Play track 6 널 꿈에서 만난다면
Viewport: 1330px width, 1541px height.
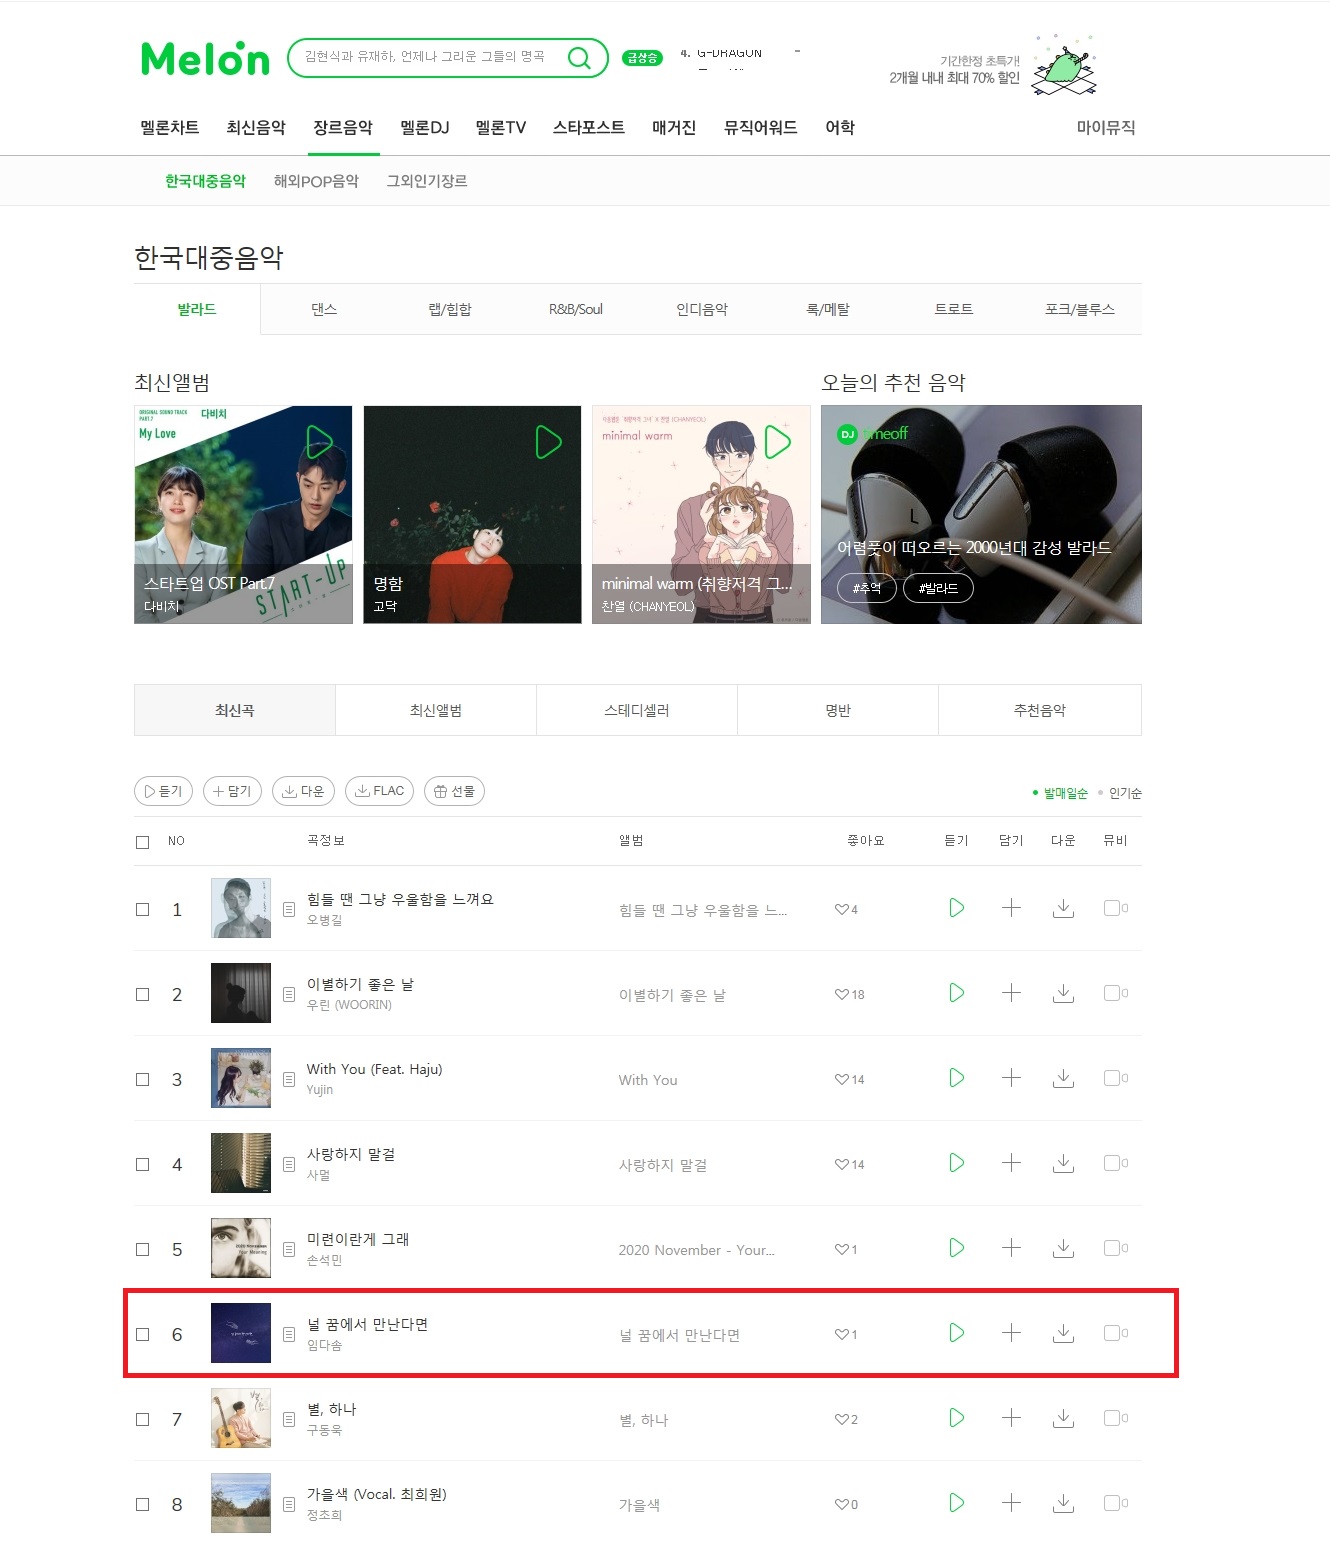pos(957,1333)
